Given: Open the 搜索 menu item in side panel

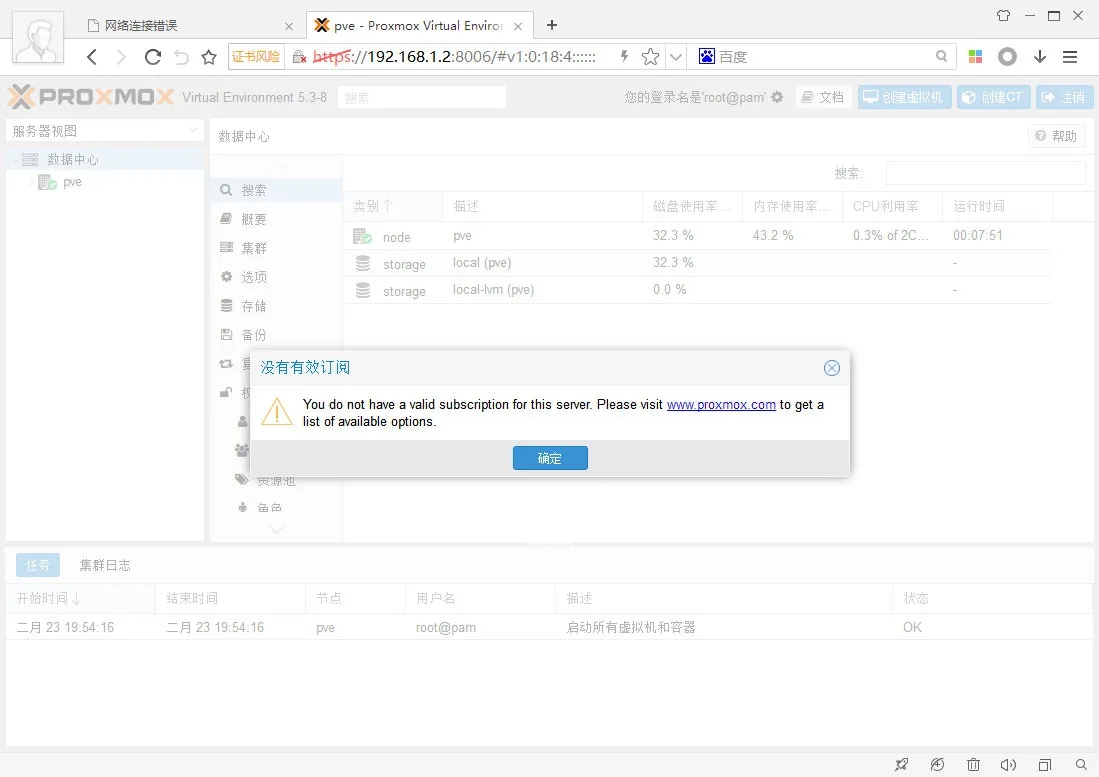Looking at the screenshot, I should pyautogui.click(x=276, y=190).
